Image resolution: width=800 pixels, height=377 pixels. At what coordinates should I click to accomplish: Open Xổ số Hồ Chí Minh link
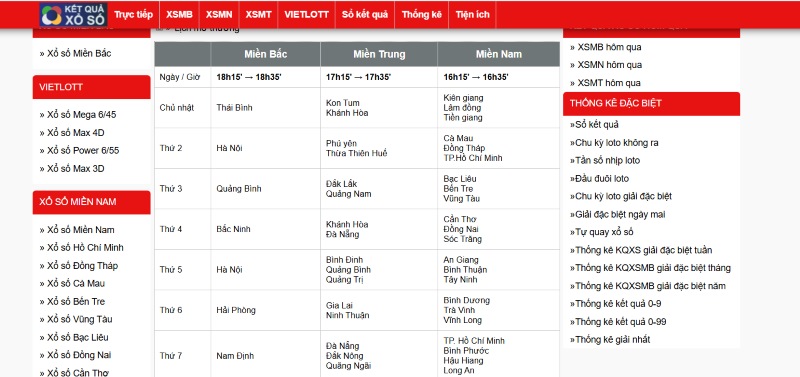82,247
